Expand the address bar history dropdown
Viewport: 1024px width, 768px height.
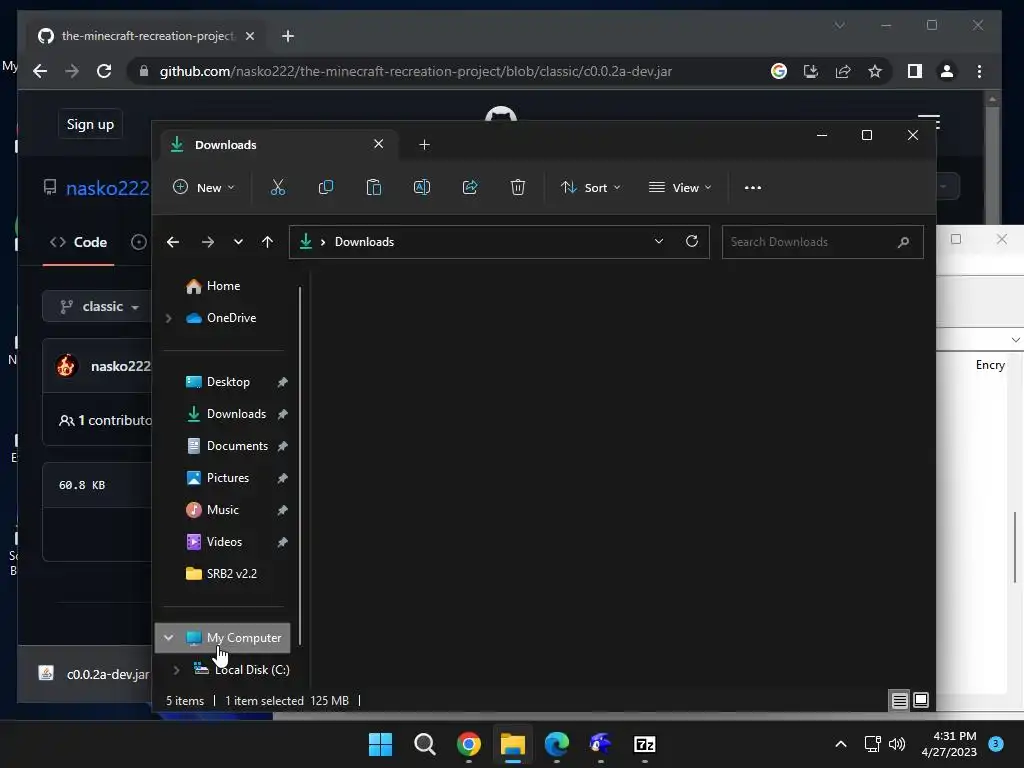click(x=659, y=241)
